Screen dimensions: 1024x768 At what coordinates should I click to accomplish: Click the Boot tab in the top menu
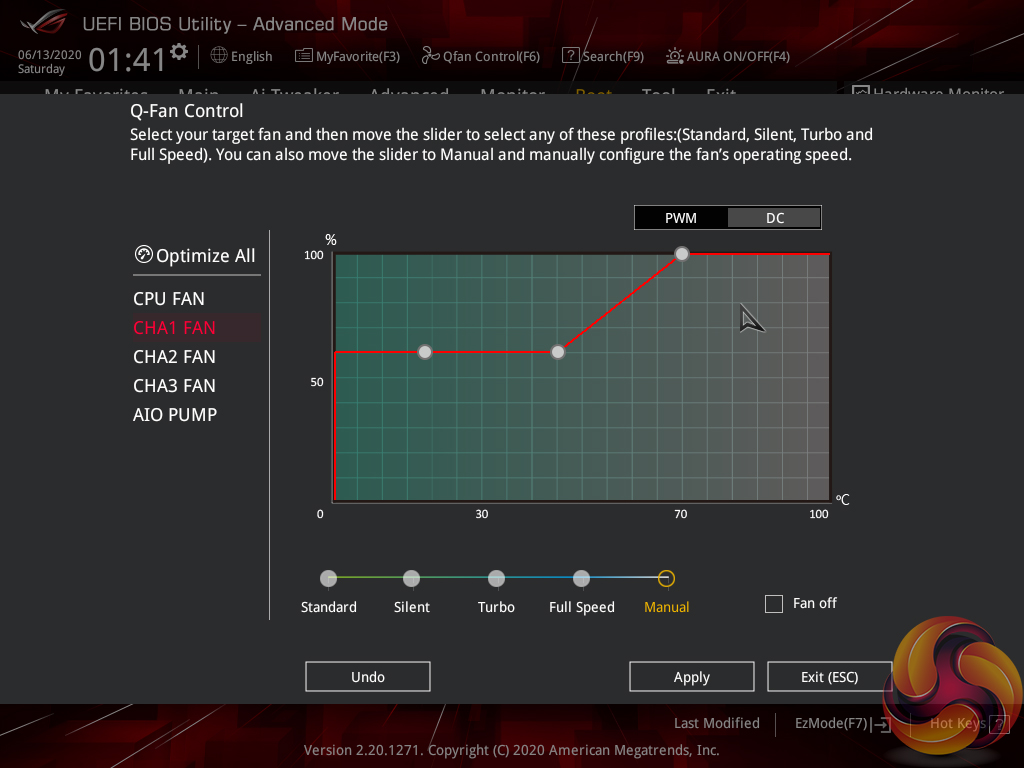(x=594, y=91)
